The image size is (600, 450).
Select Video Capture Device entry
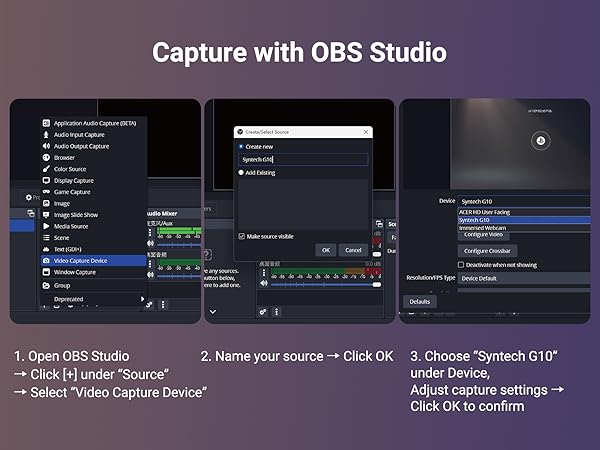tap(93, 261)
